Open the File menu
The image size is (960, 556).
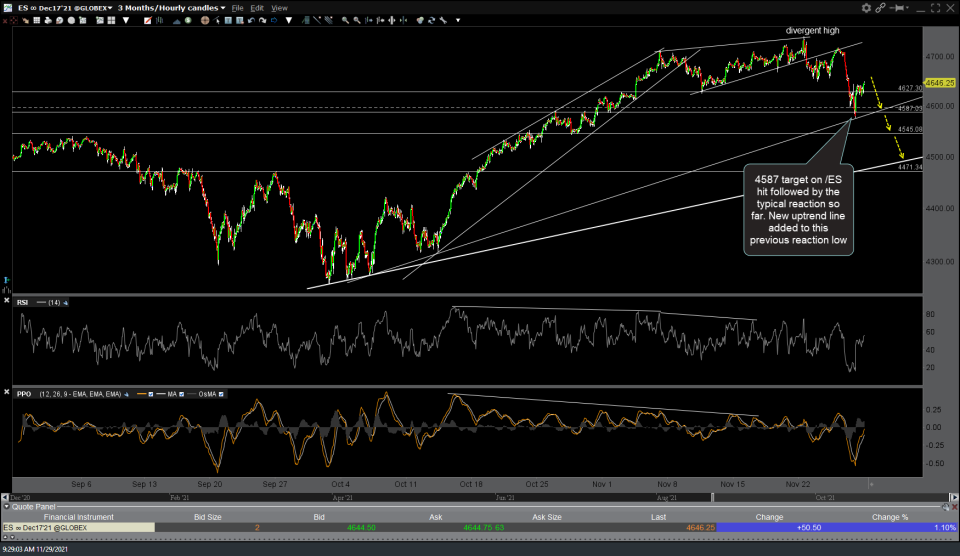[237, 8]
